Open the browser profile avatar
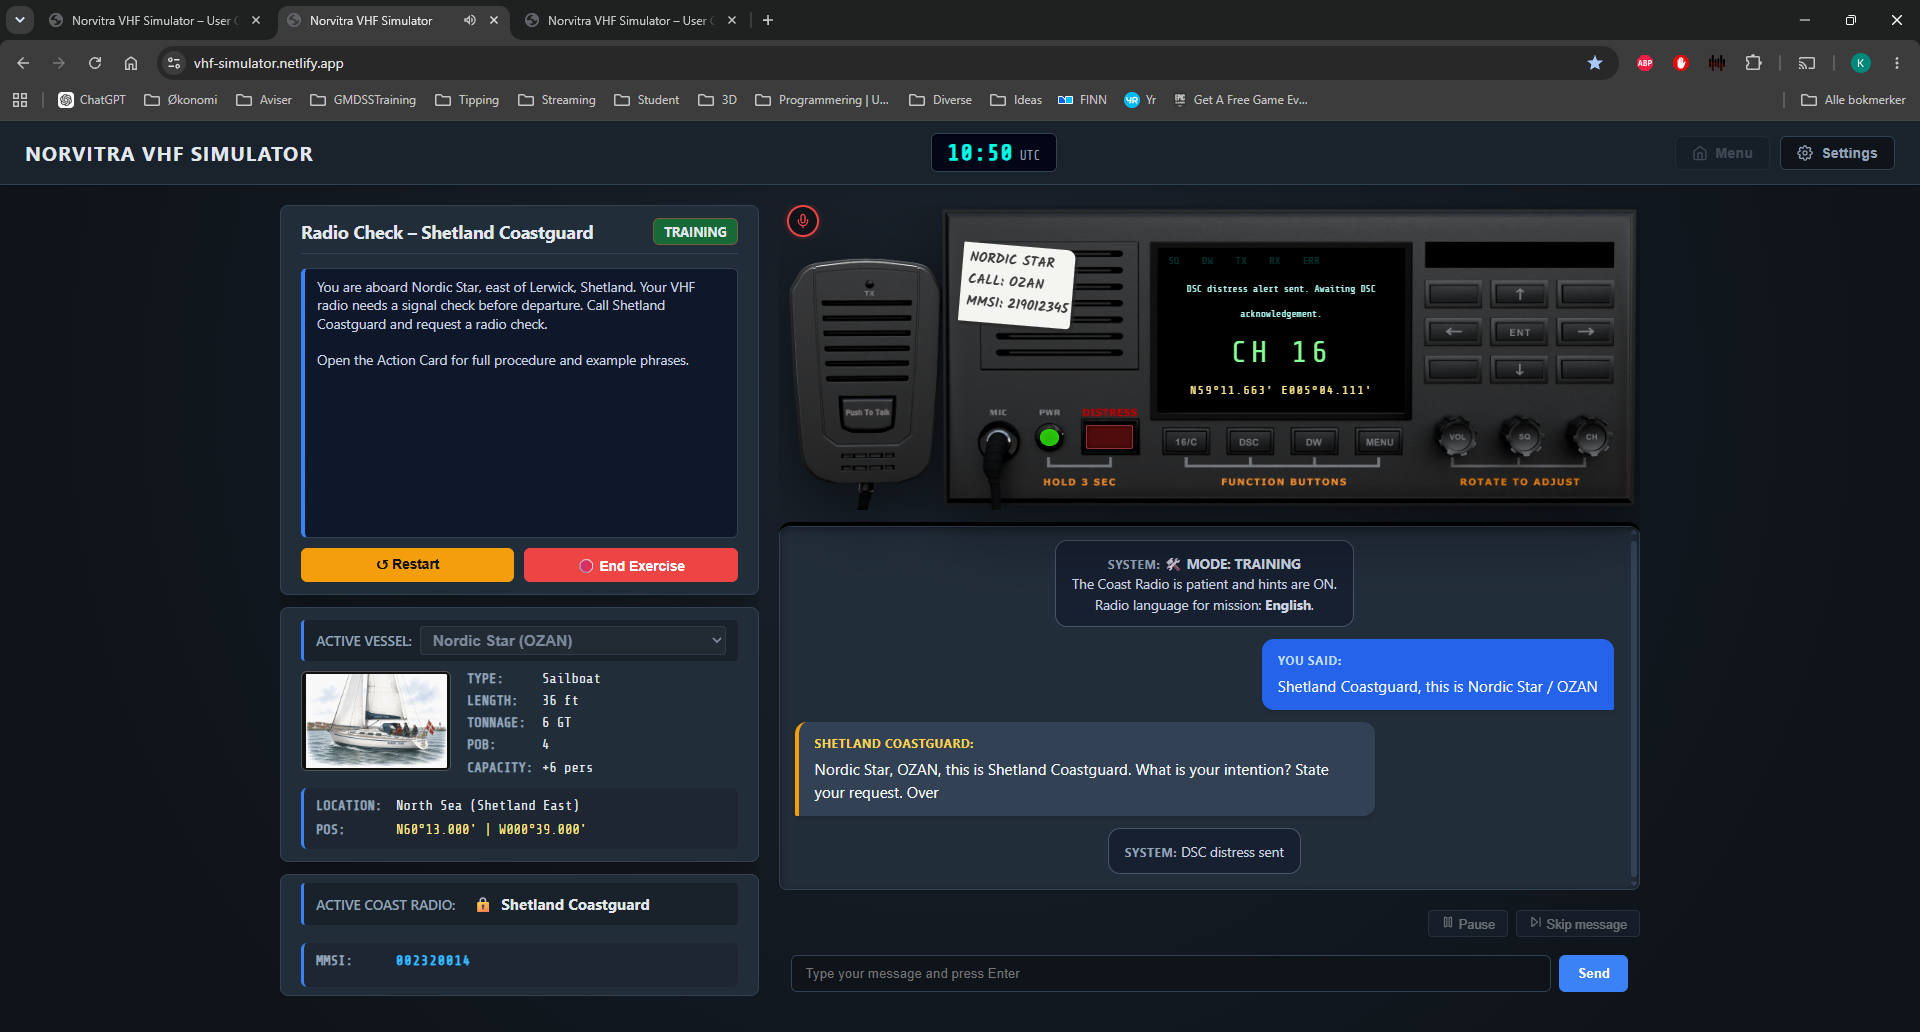Viewport: 1920px width, 1032px height. pos(1861,63)
